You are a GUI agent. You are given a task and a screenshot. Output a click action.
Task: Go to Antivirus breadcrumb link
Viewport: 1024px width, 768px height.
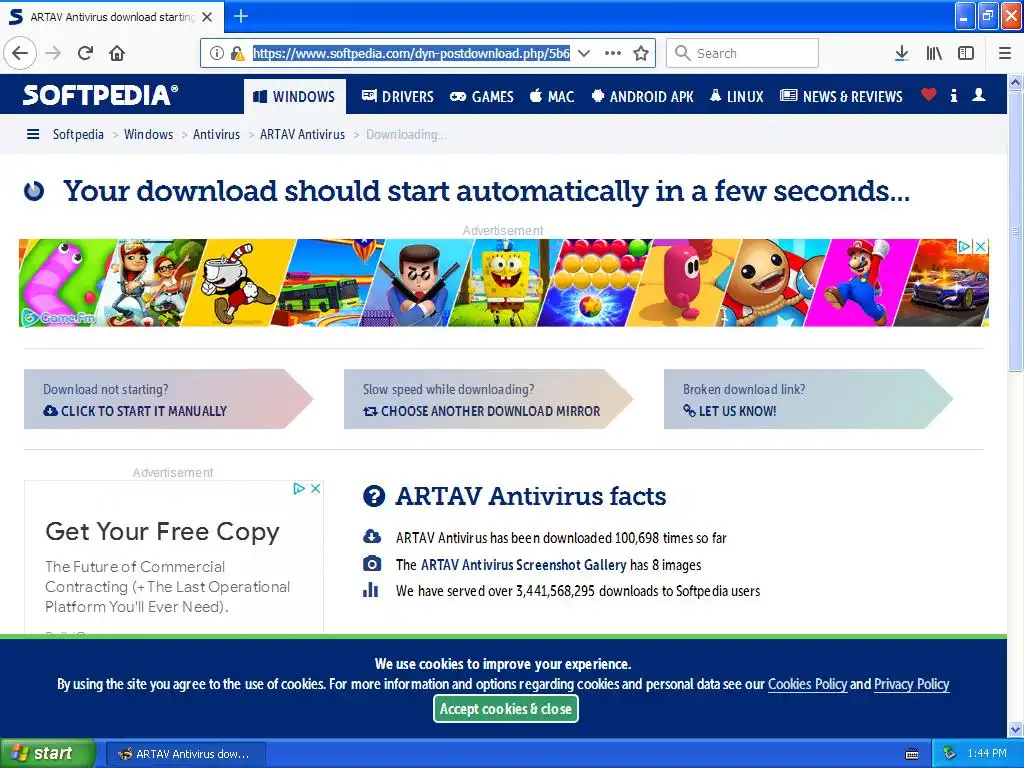216,135
